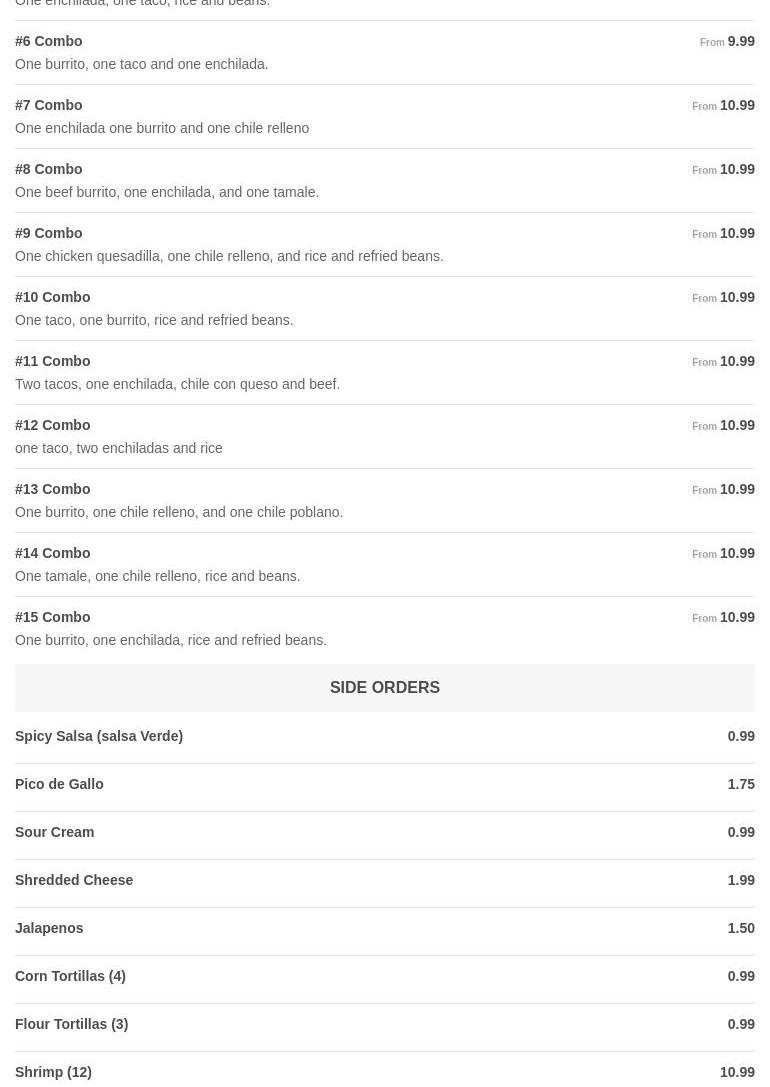Add Spicy Salsa (salsa Verde) side
The height and width of the screenshot is (1087, 770).
99,737
